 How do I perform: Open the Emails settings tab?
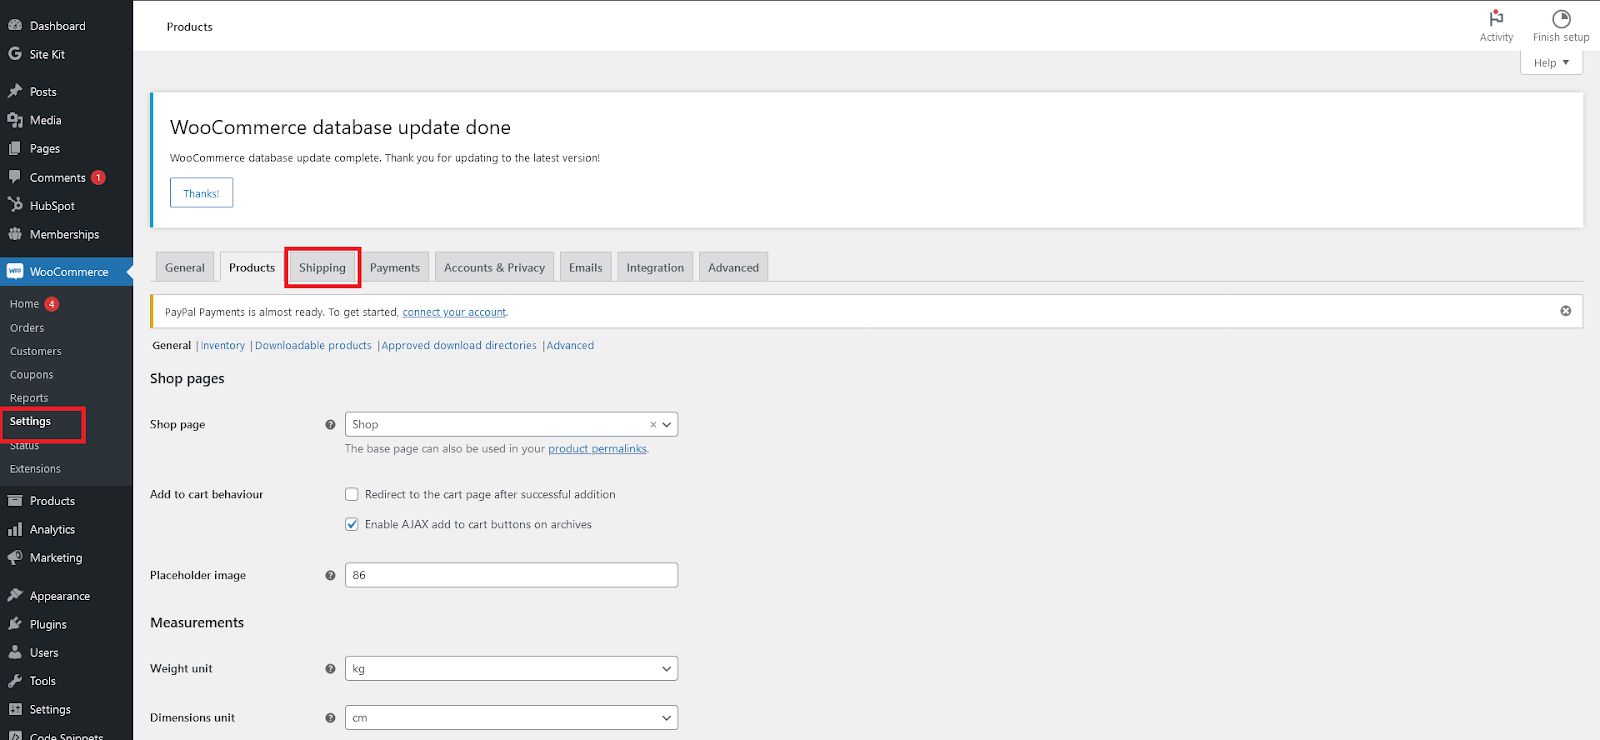click(x=586, y=267)
